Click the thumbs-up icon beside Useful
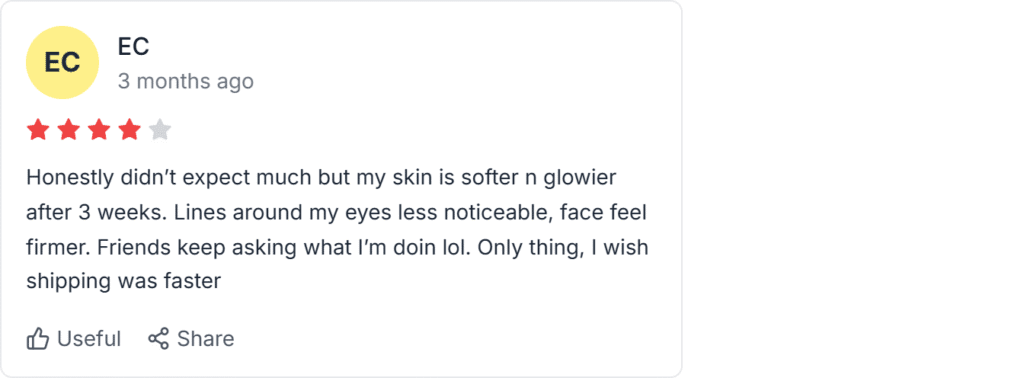This screenshot has width=1024, height=378. (38, 339)
